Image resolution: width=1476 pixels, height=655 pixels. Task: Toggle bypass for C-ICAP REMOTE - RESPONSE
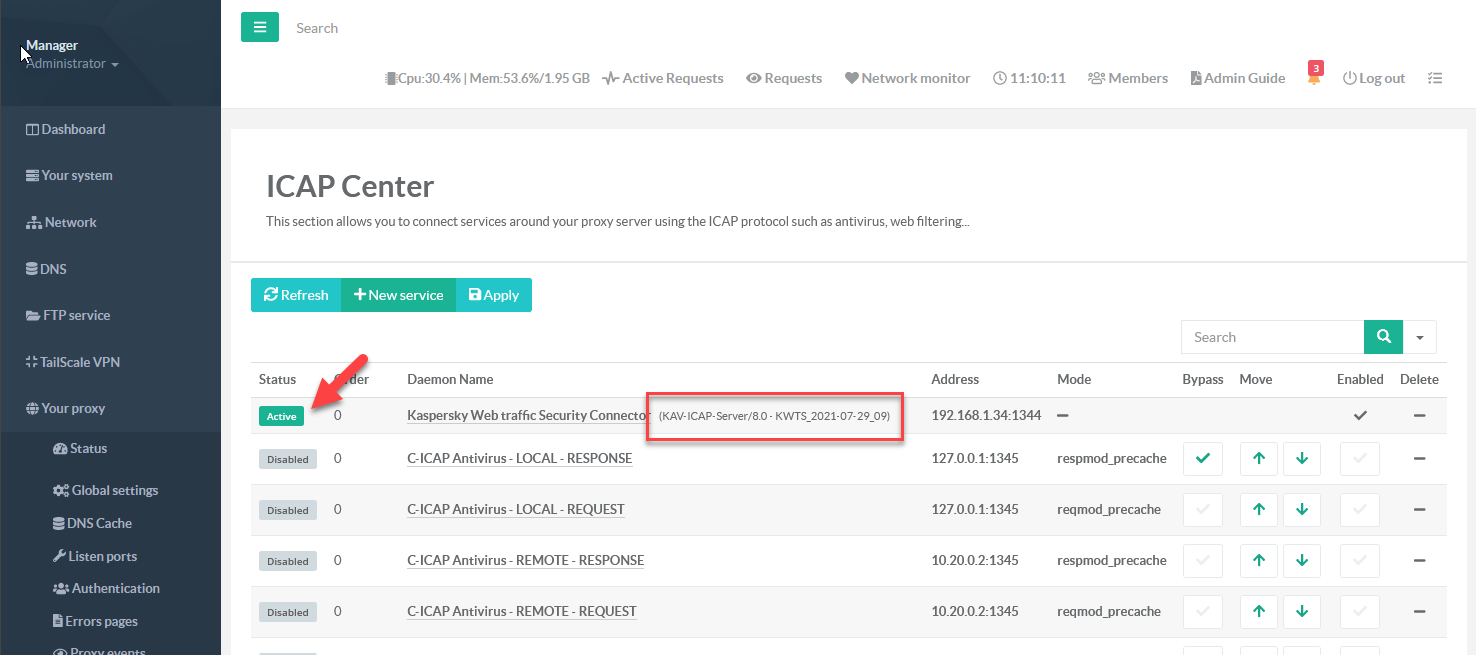point(1203,561)
